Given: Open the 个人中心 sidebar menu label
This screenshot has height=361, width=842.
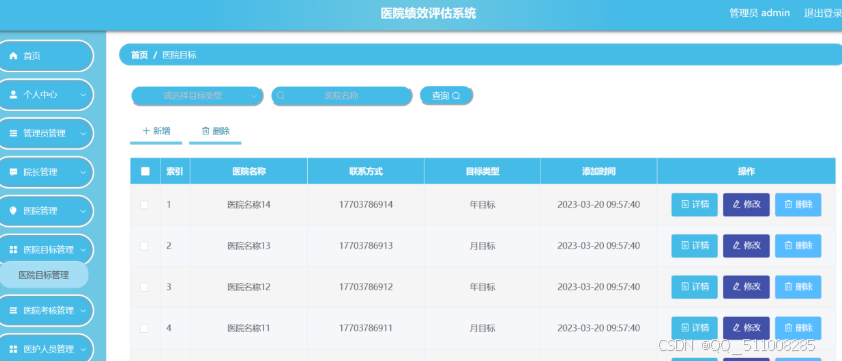Looking at the screenshot, I should tap(40, 95).
